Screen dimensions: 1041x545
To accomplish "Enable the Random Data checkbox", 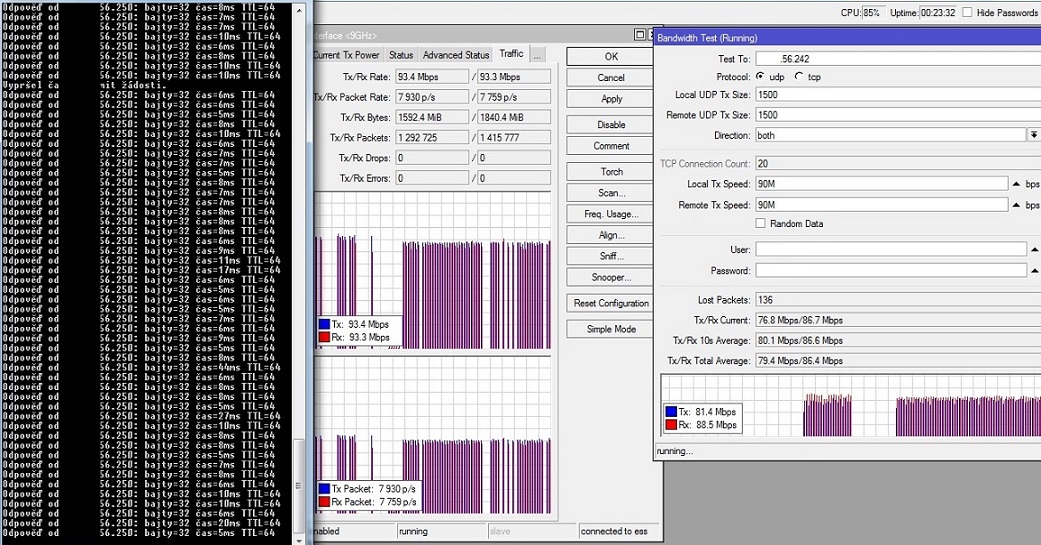I will tap(761, 223).
